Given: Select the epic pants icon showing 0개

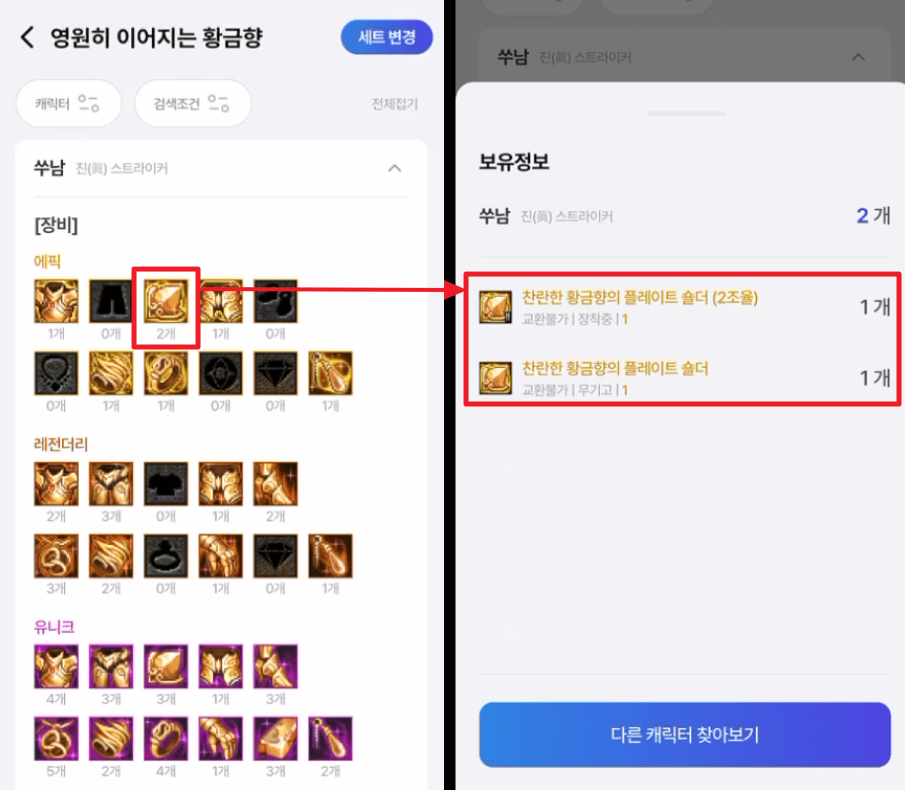Looking at the screenshot, I should click(111, 301).
